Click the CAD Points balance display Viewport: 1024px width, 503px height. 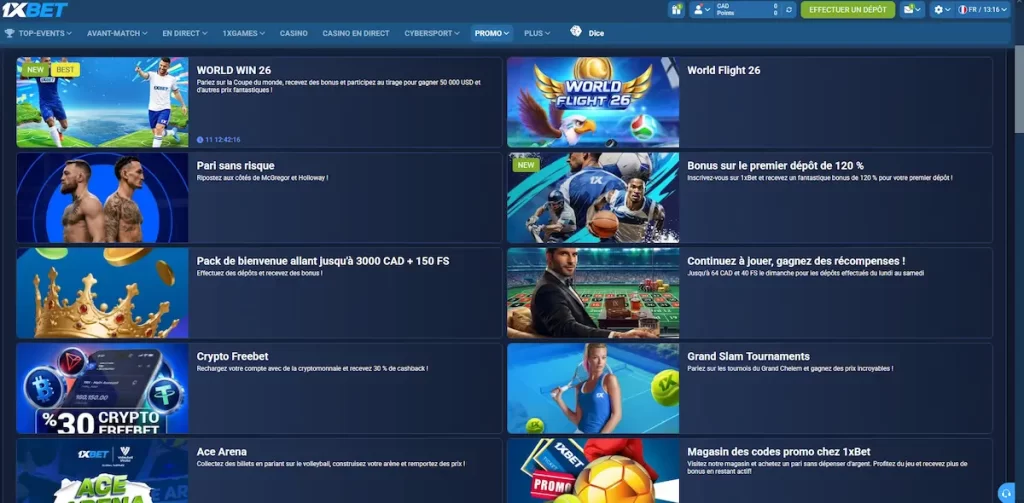coord(747,10)
